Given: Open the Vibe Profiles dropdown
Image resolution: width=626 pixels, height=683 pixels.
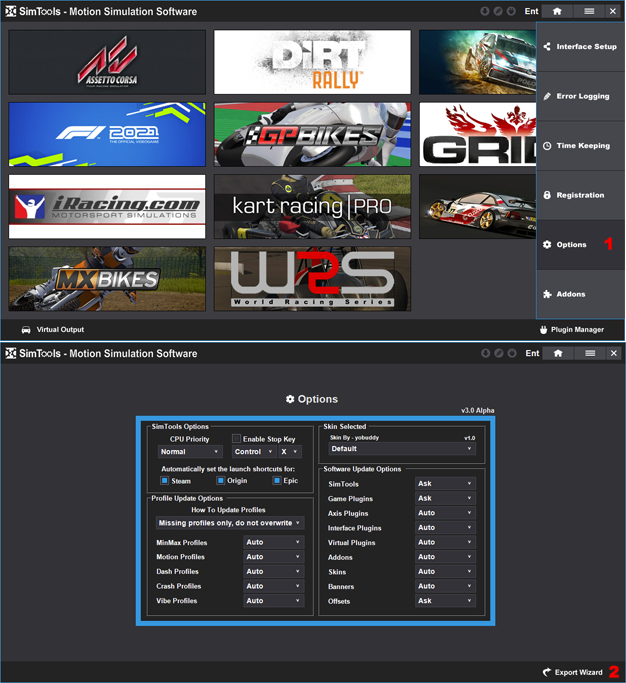Looking at the screenshot, I should pyautogui.click(x=274, y=601).
